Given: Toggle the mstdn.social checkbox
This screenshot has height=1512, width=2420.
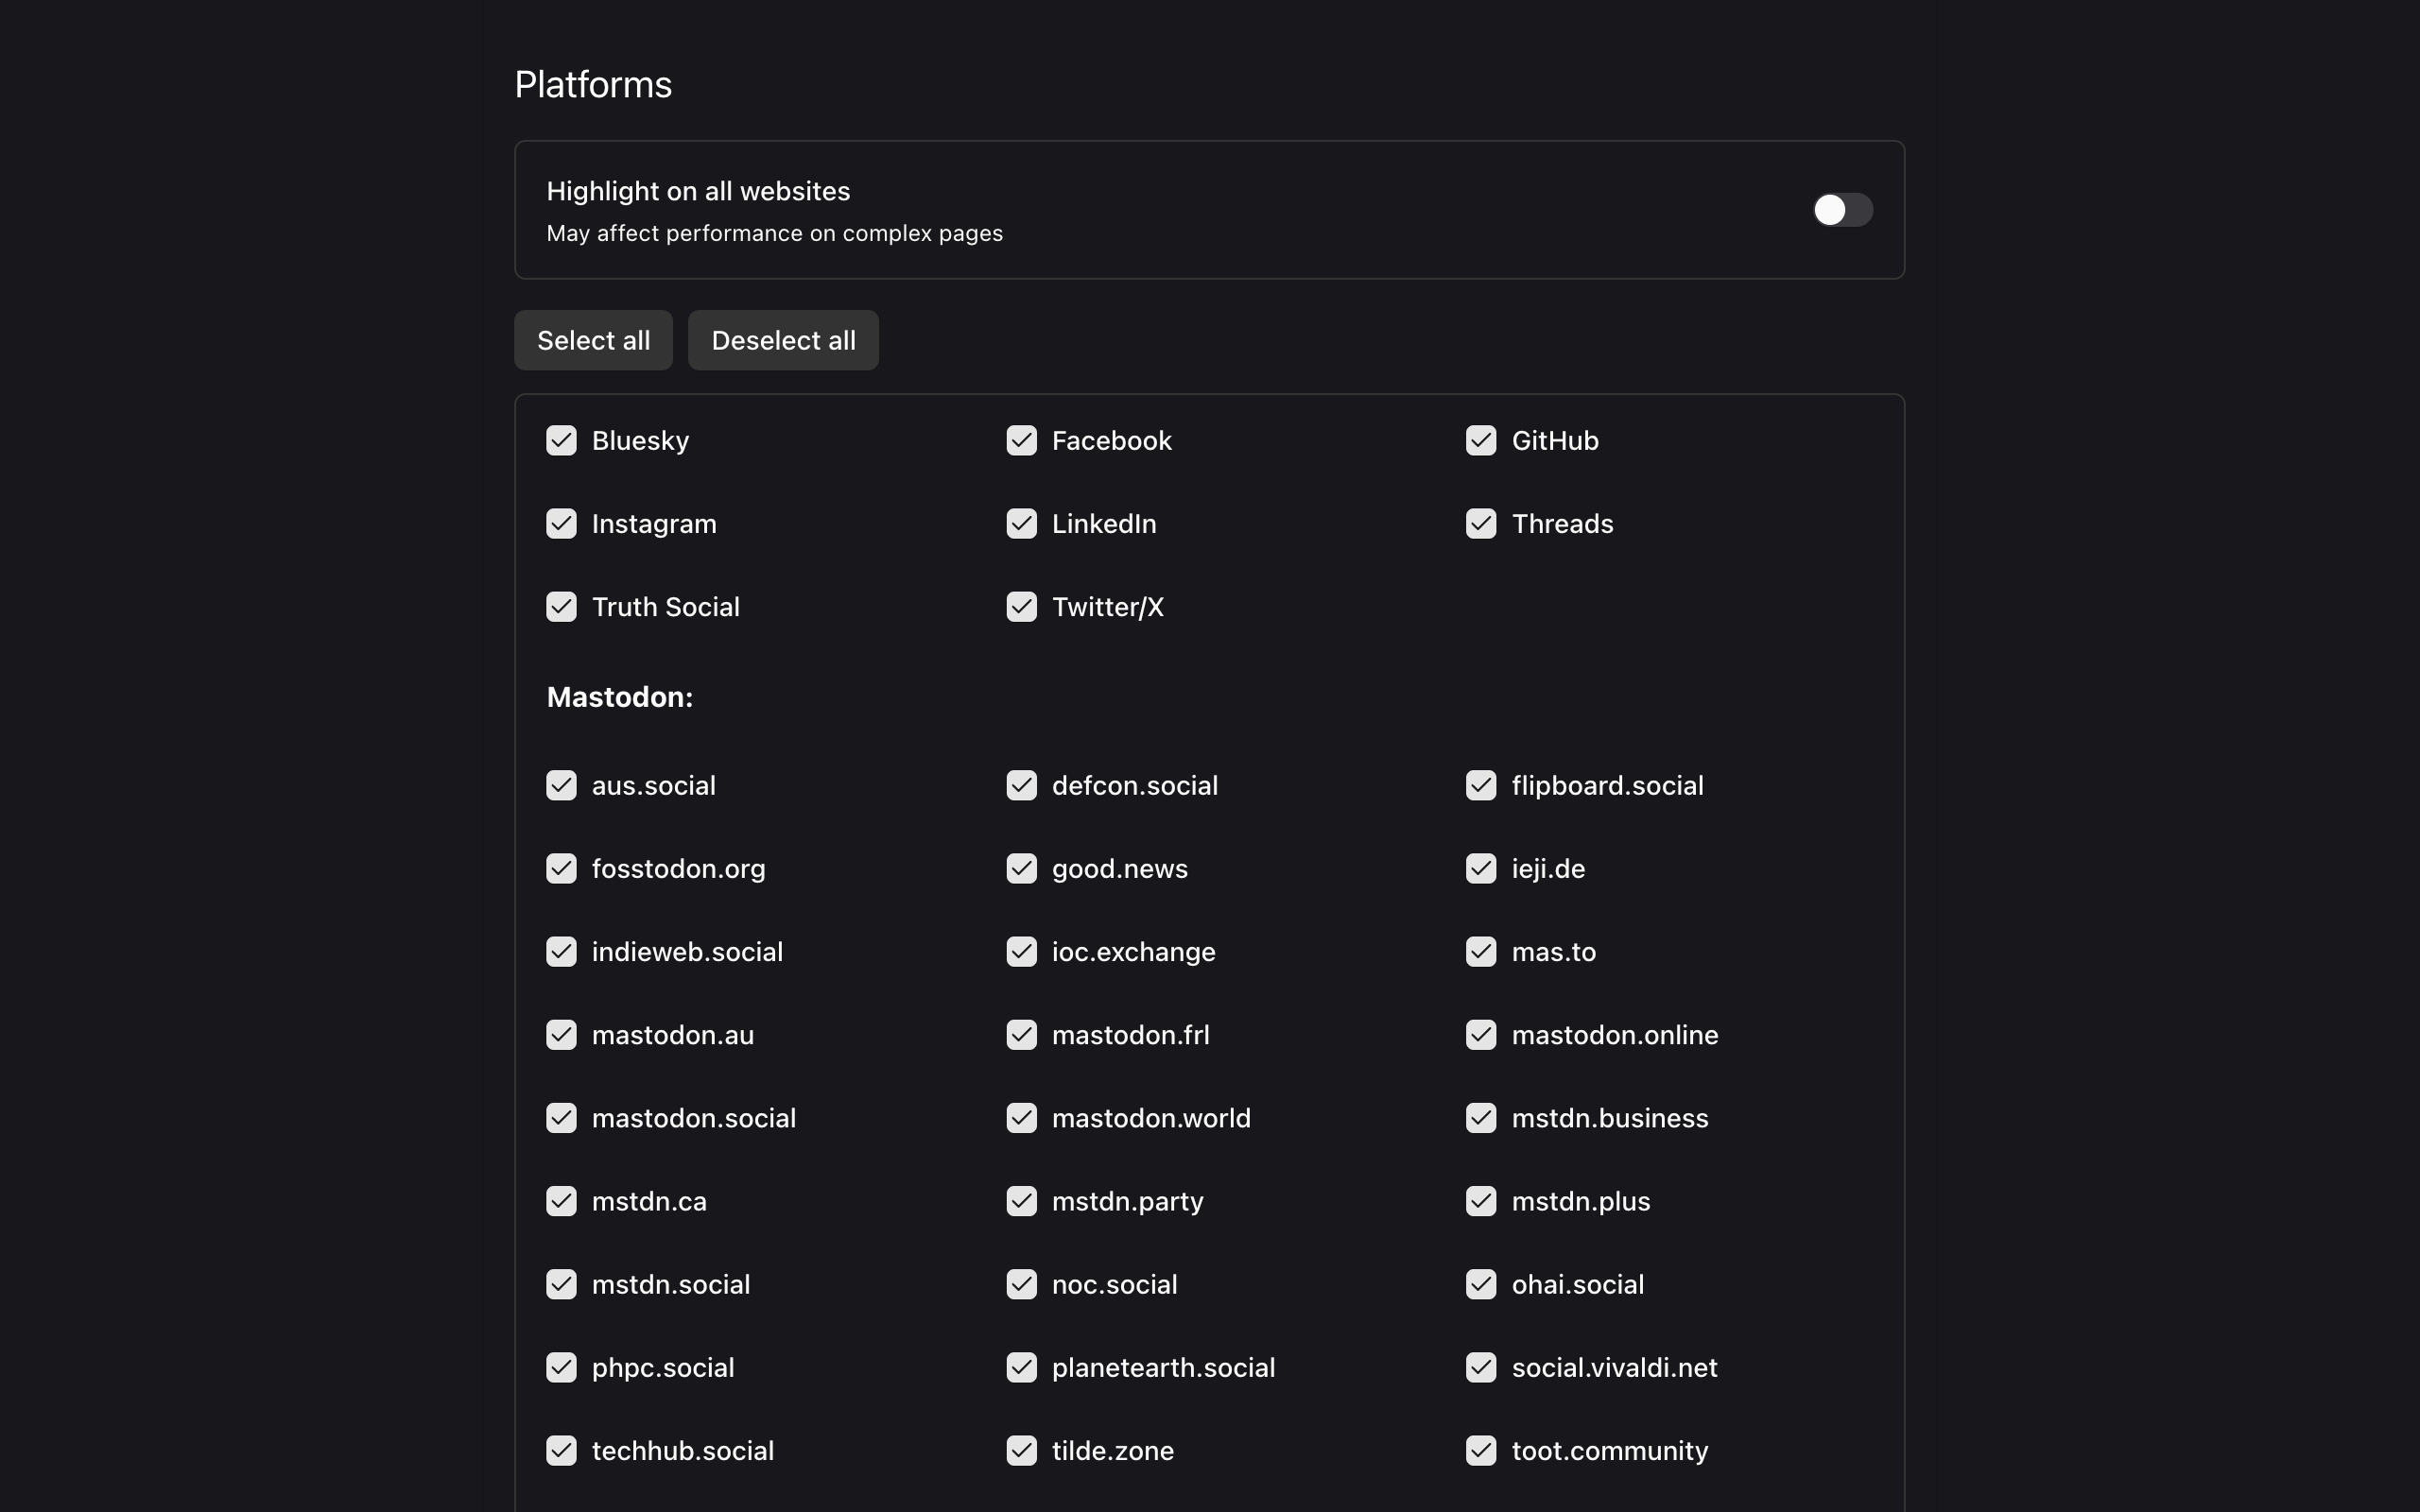Looking at the screenshot, I should [561, 1283].
